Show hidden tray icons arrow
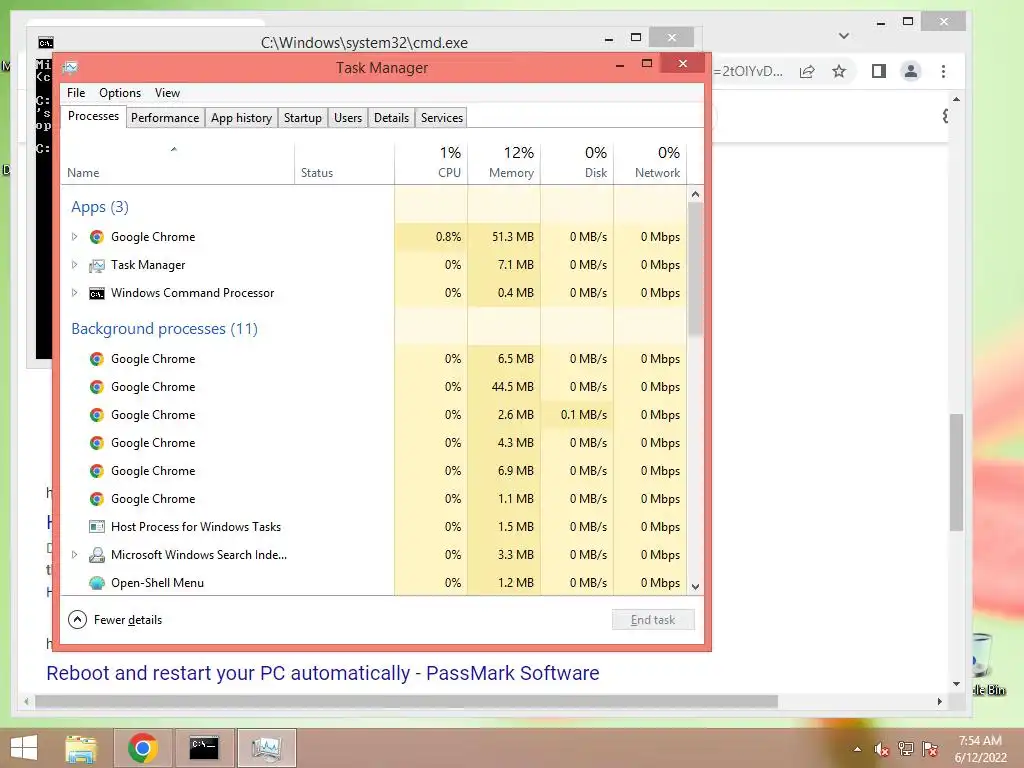Image resolution: width=1024 pixels, height=768 pixels. tap(857, 750)
